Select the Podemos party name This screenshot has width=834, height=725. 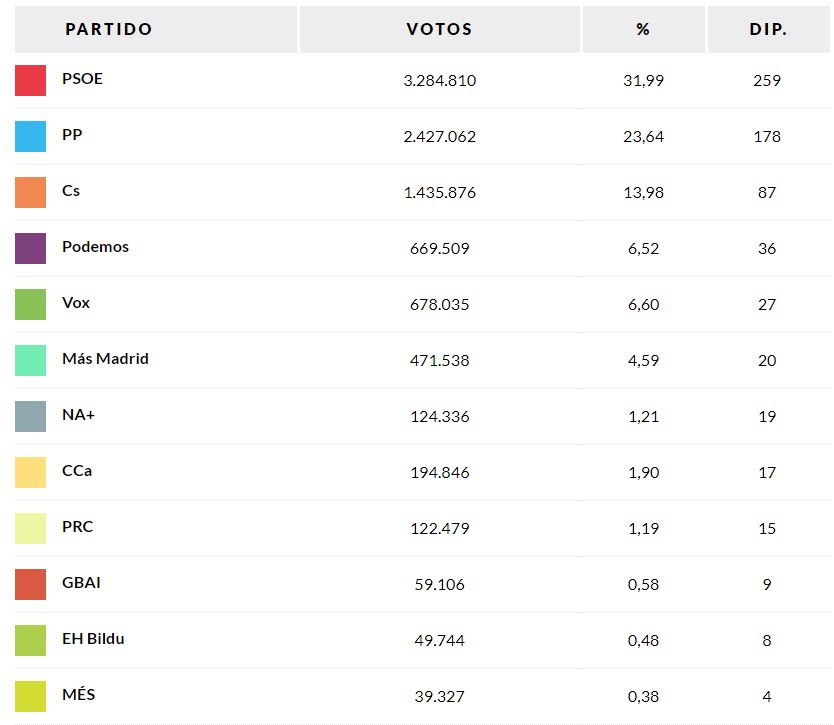(x=95, y=247)
